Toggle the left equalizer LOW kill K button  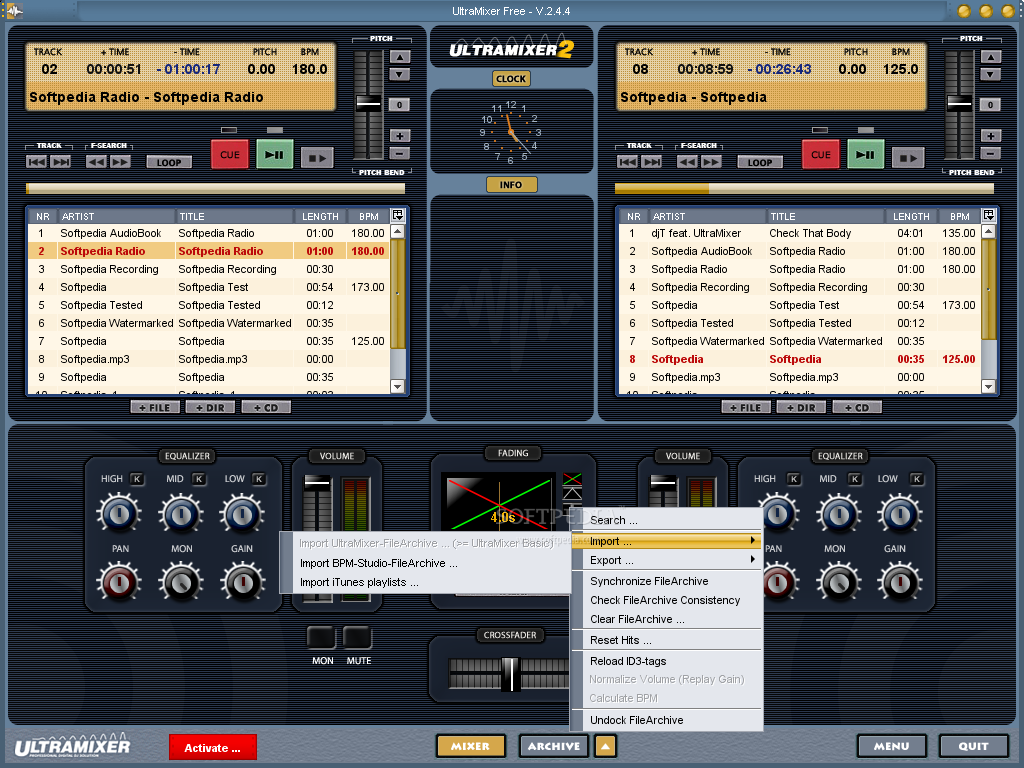(259, 479)
